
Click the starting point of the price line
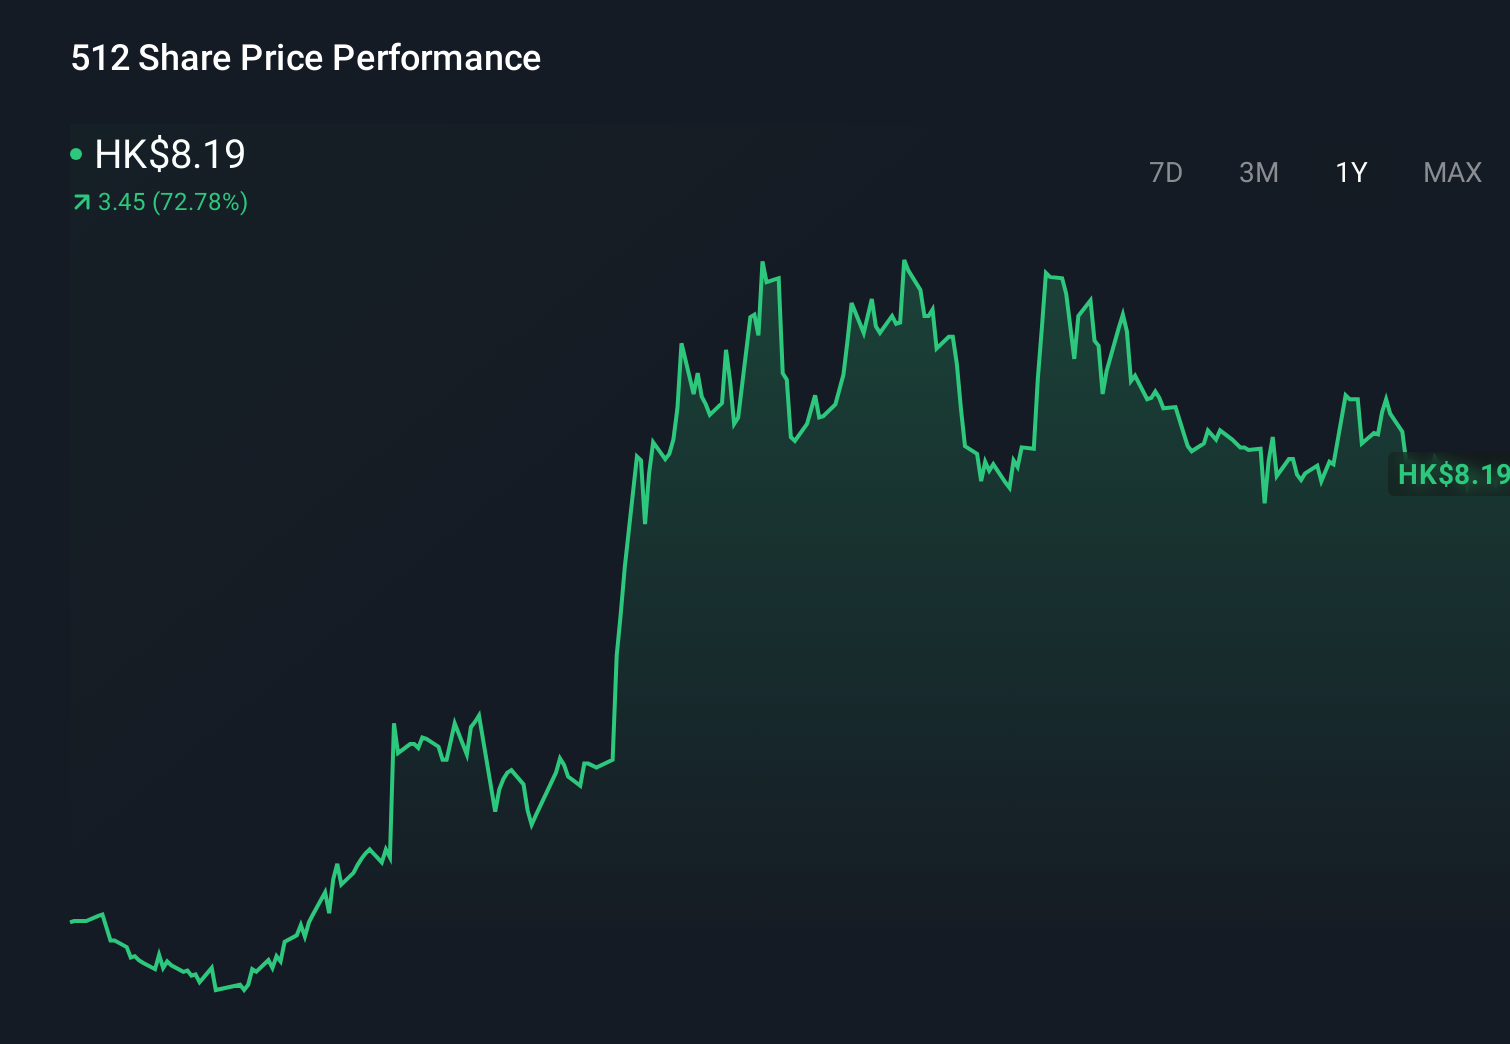coord(70,921)
